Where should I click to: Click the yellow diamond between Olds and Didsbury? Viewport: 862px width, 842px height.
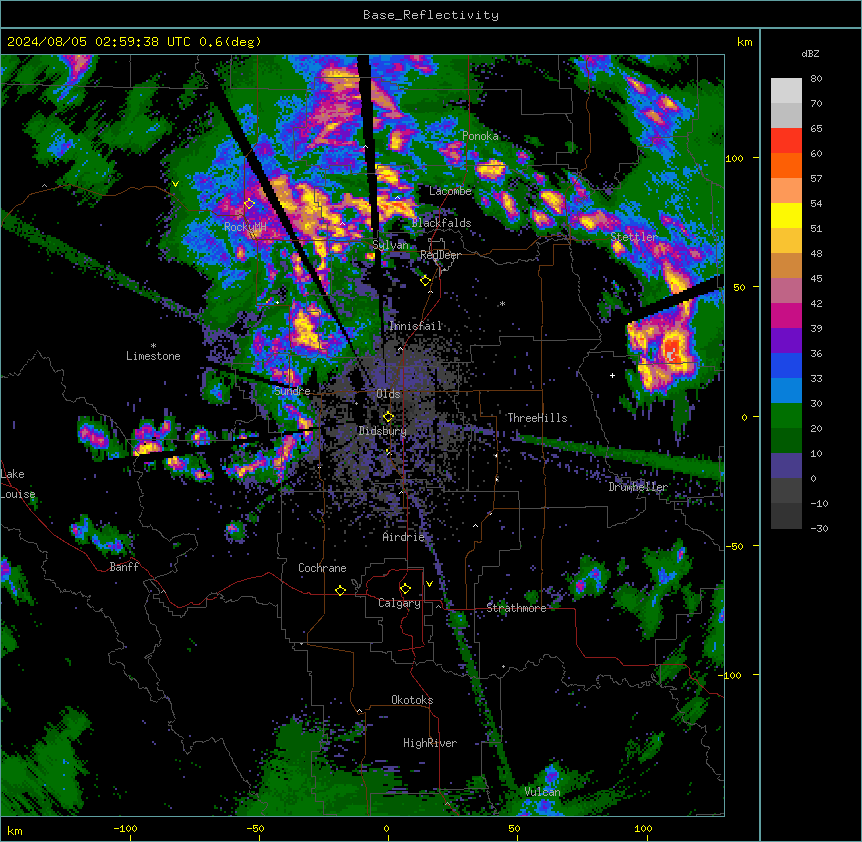point(388,417)
